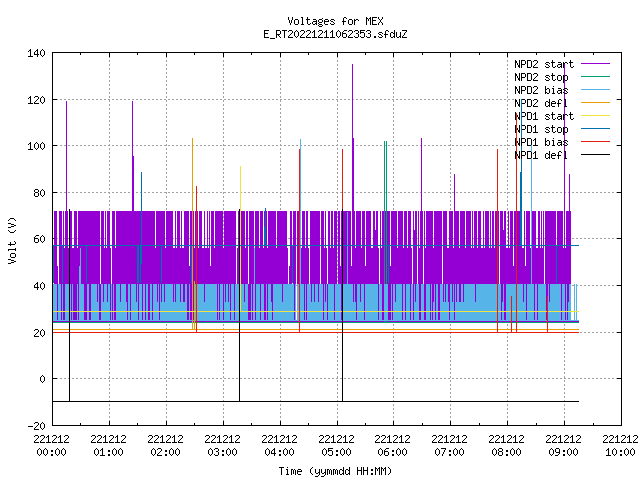Select the NPD2 start legend label

[544, 64]
